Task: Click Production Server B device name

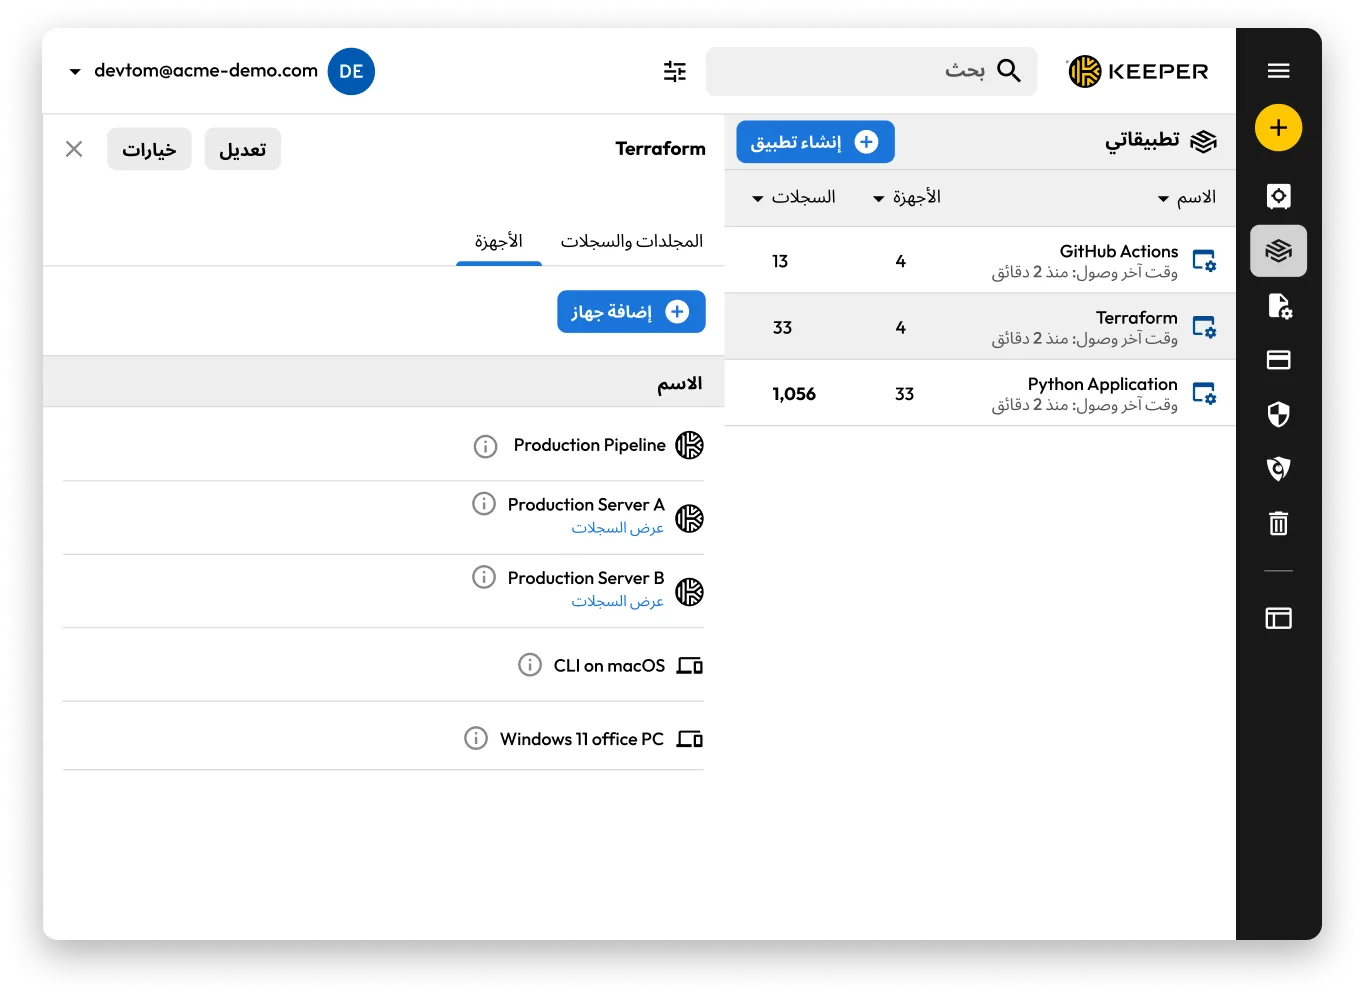Action: 586,578
